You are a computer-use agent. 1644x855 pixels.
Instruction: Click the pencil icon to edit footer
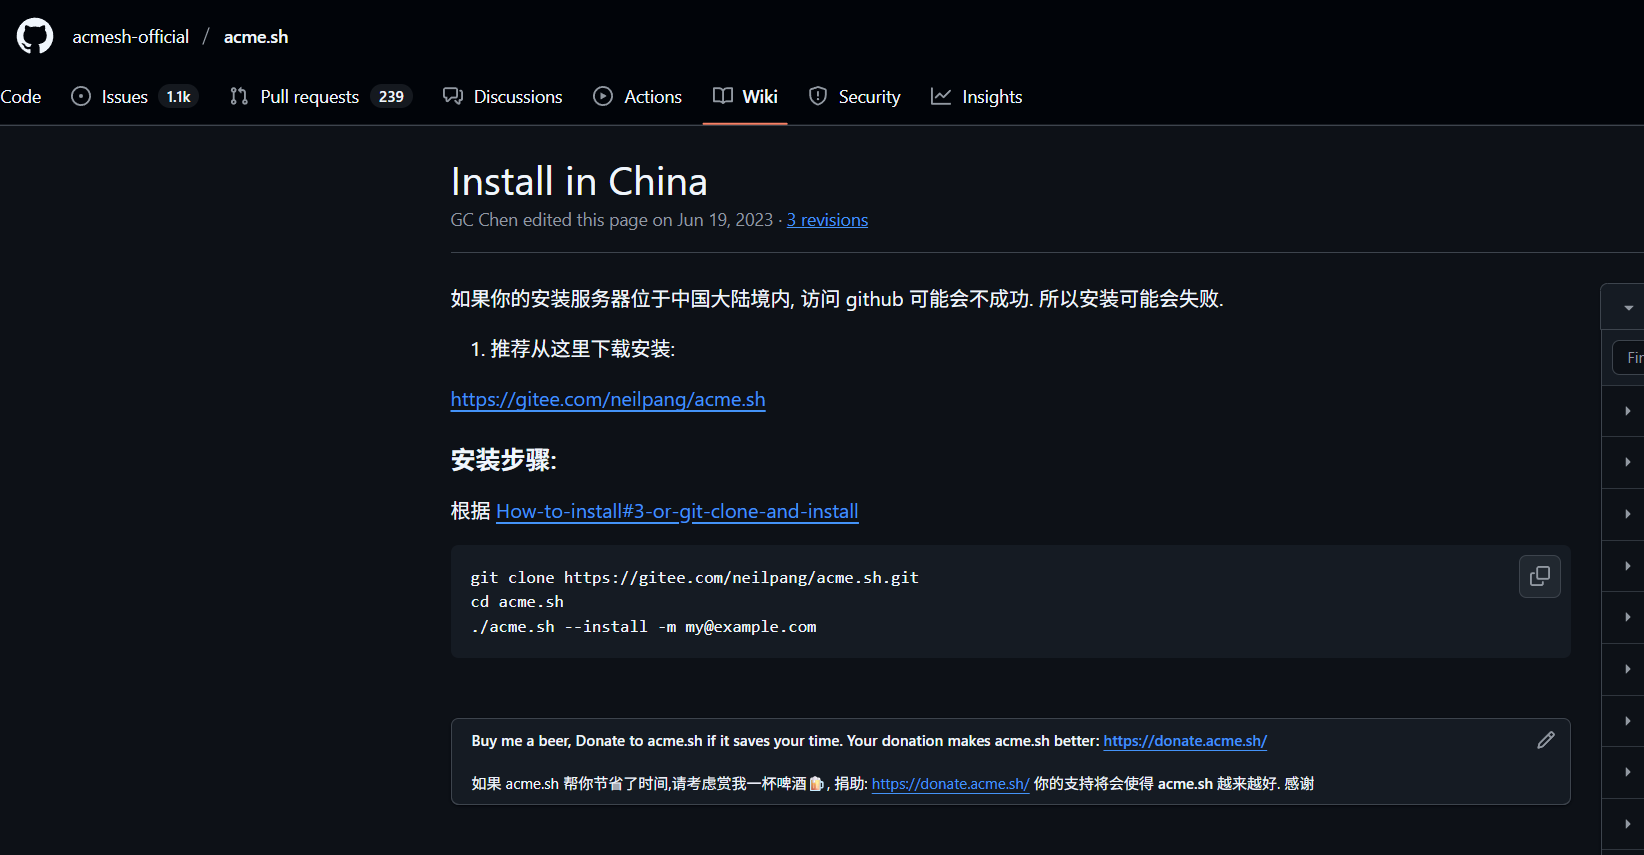tap(1545, 740)
